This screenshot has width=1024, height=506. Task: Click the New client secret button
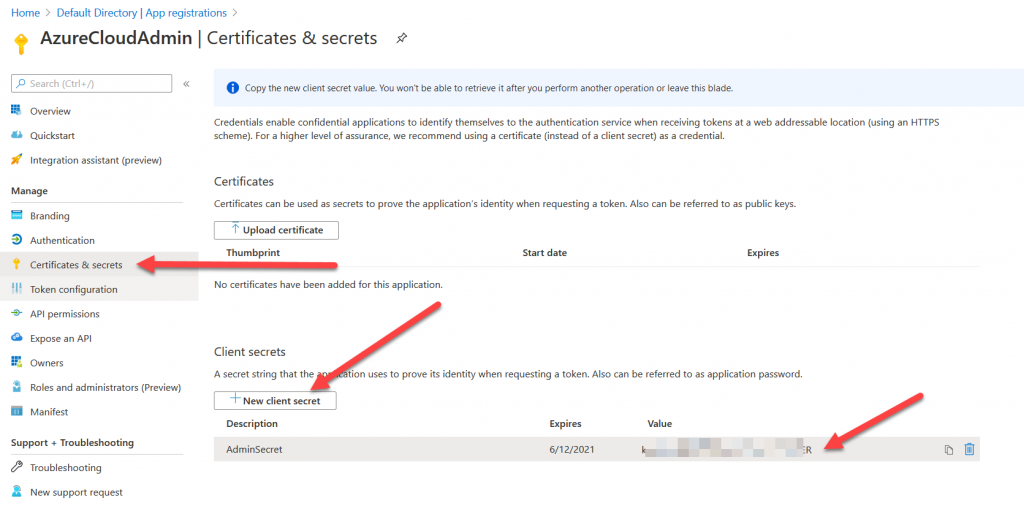point(275,400)
